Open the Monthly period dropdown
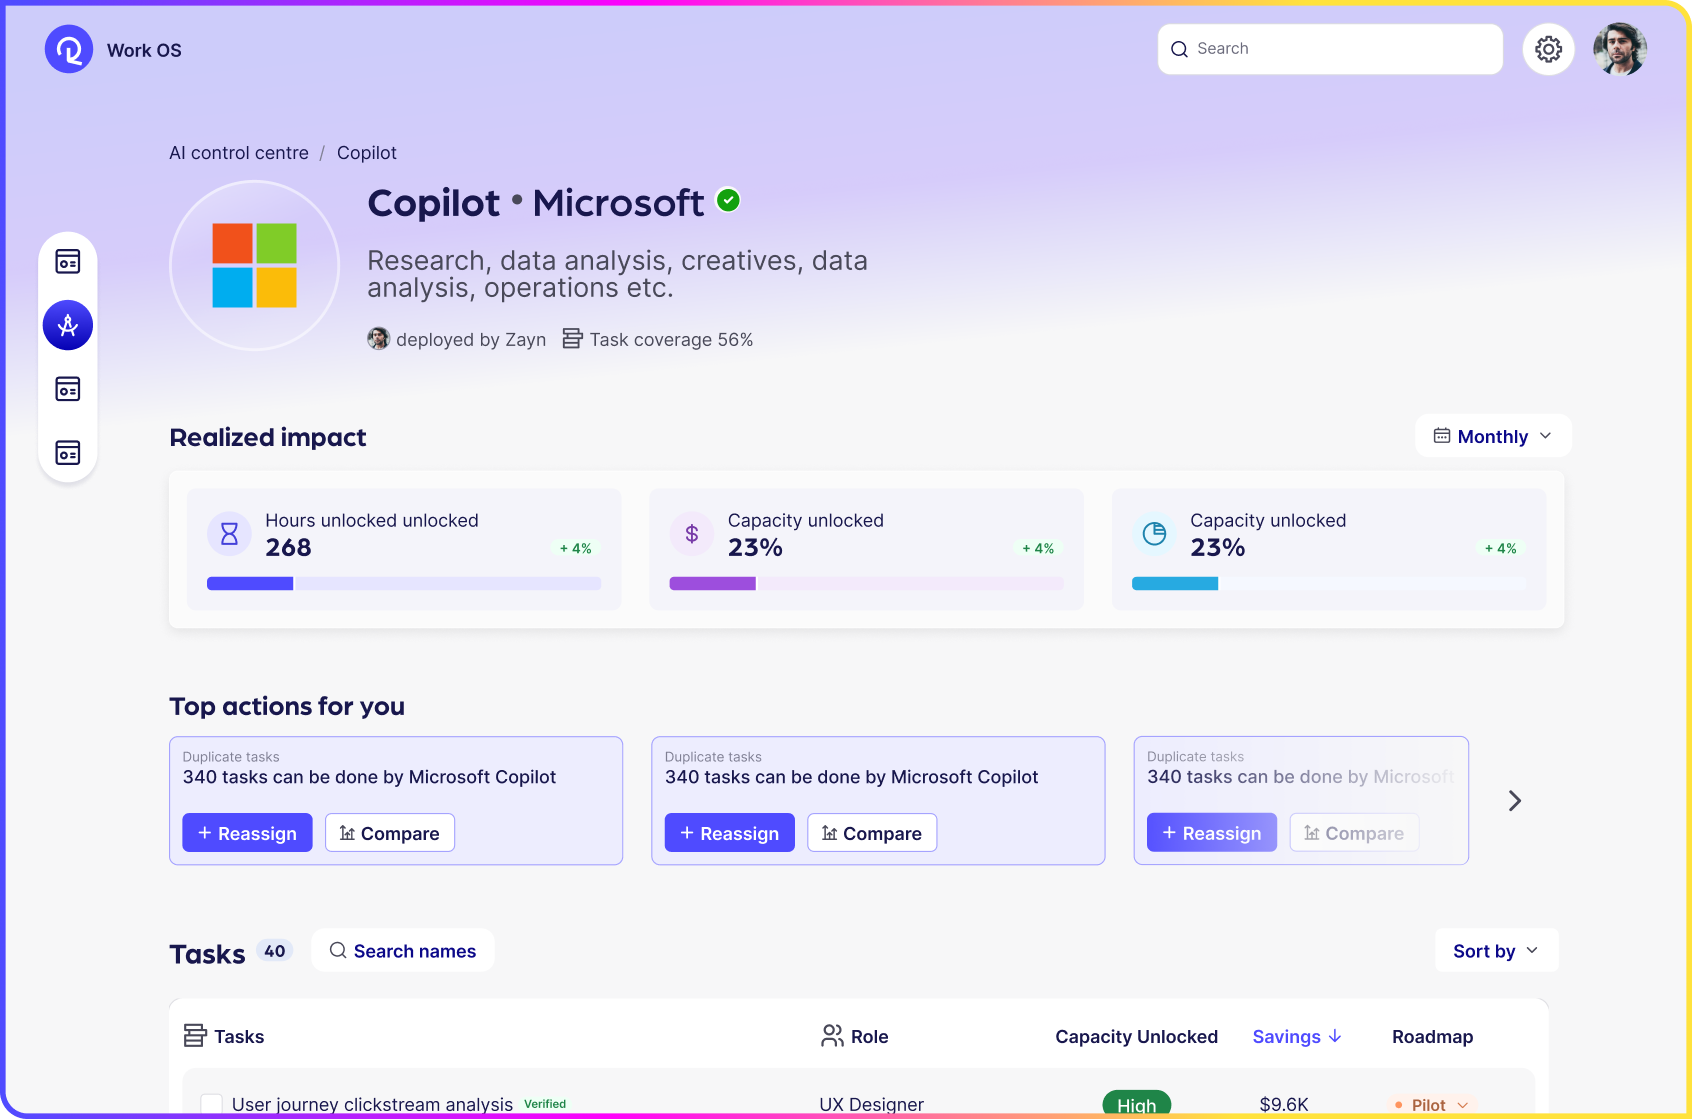 (x=1492, y=436)
